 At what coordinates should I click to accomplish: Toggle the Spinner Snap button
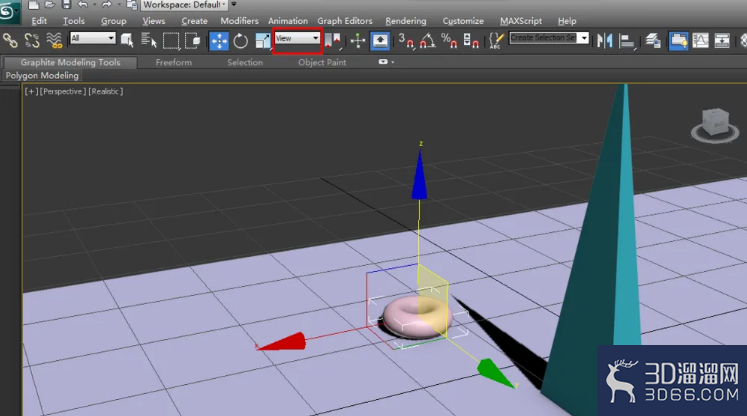471,41
